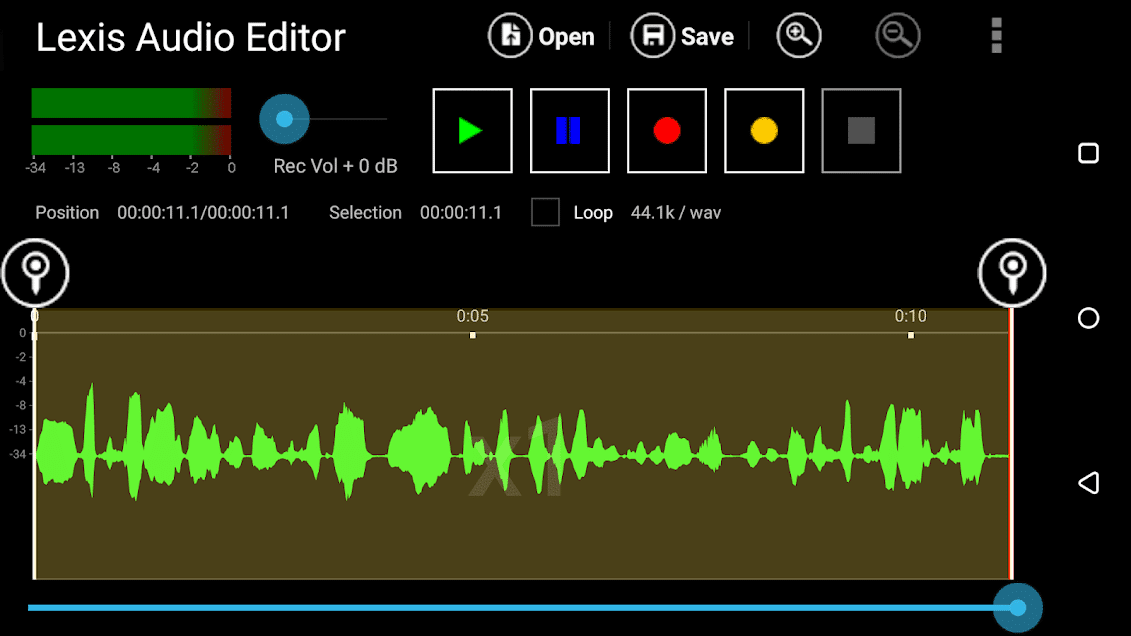Tap the Android Back navigation button

point(1088,483)
